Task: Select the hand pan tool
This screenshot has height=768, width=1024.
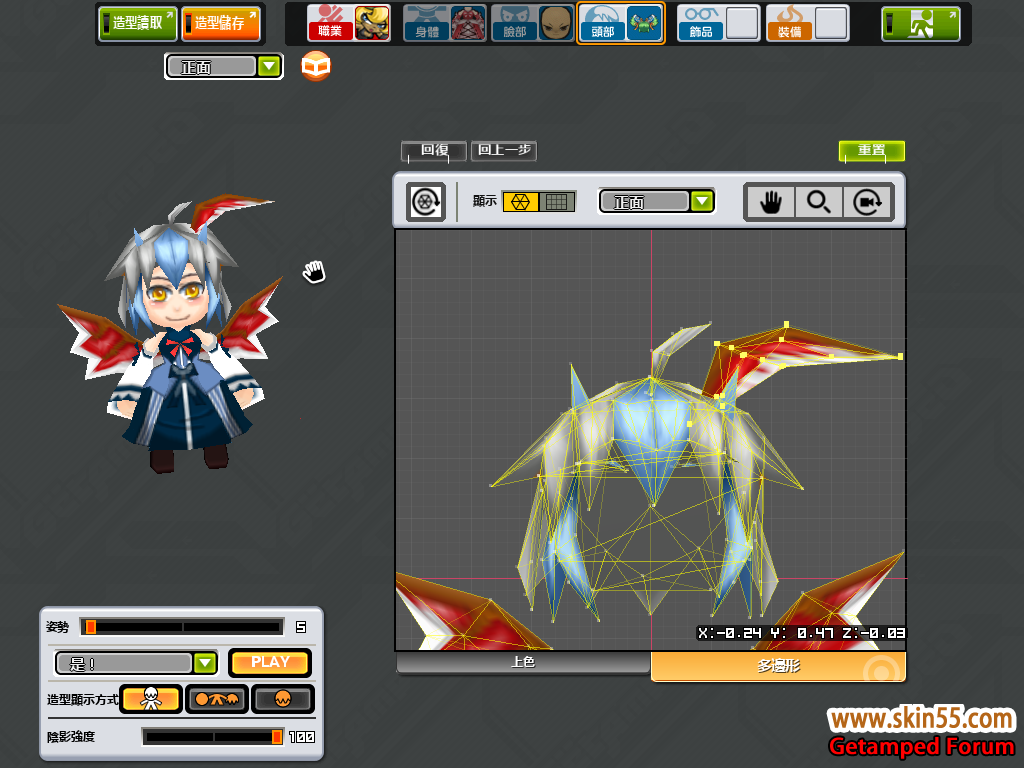Action: [771, 202]
